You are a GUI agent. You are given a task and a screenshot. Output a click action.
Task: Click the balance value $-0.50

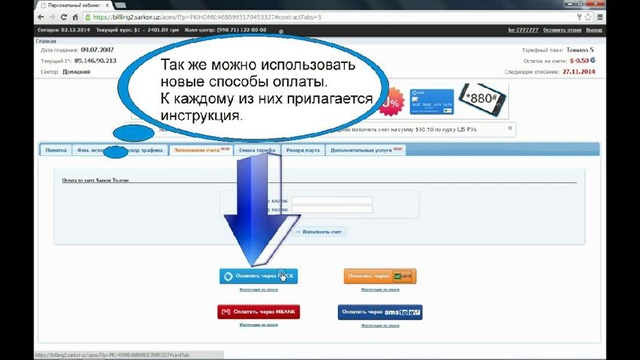pos(579,60)
